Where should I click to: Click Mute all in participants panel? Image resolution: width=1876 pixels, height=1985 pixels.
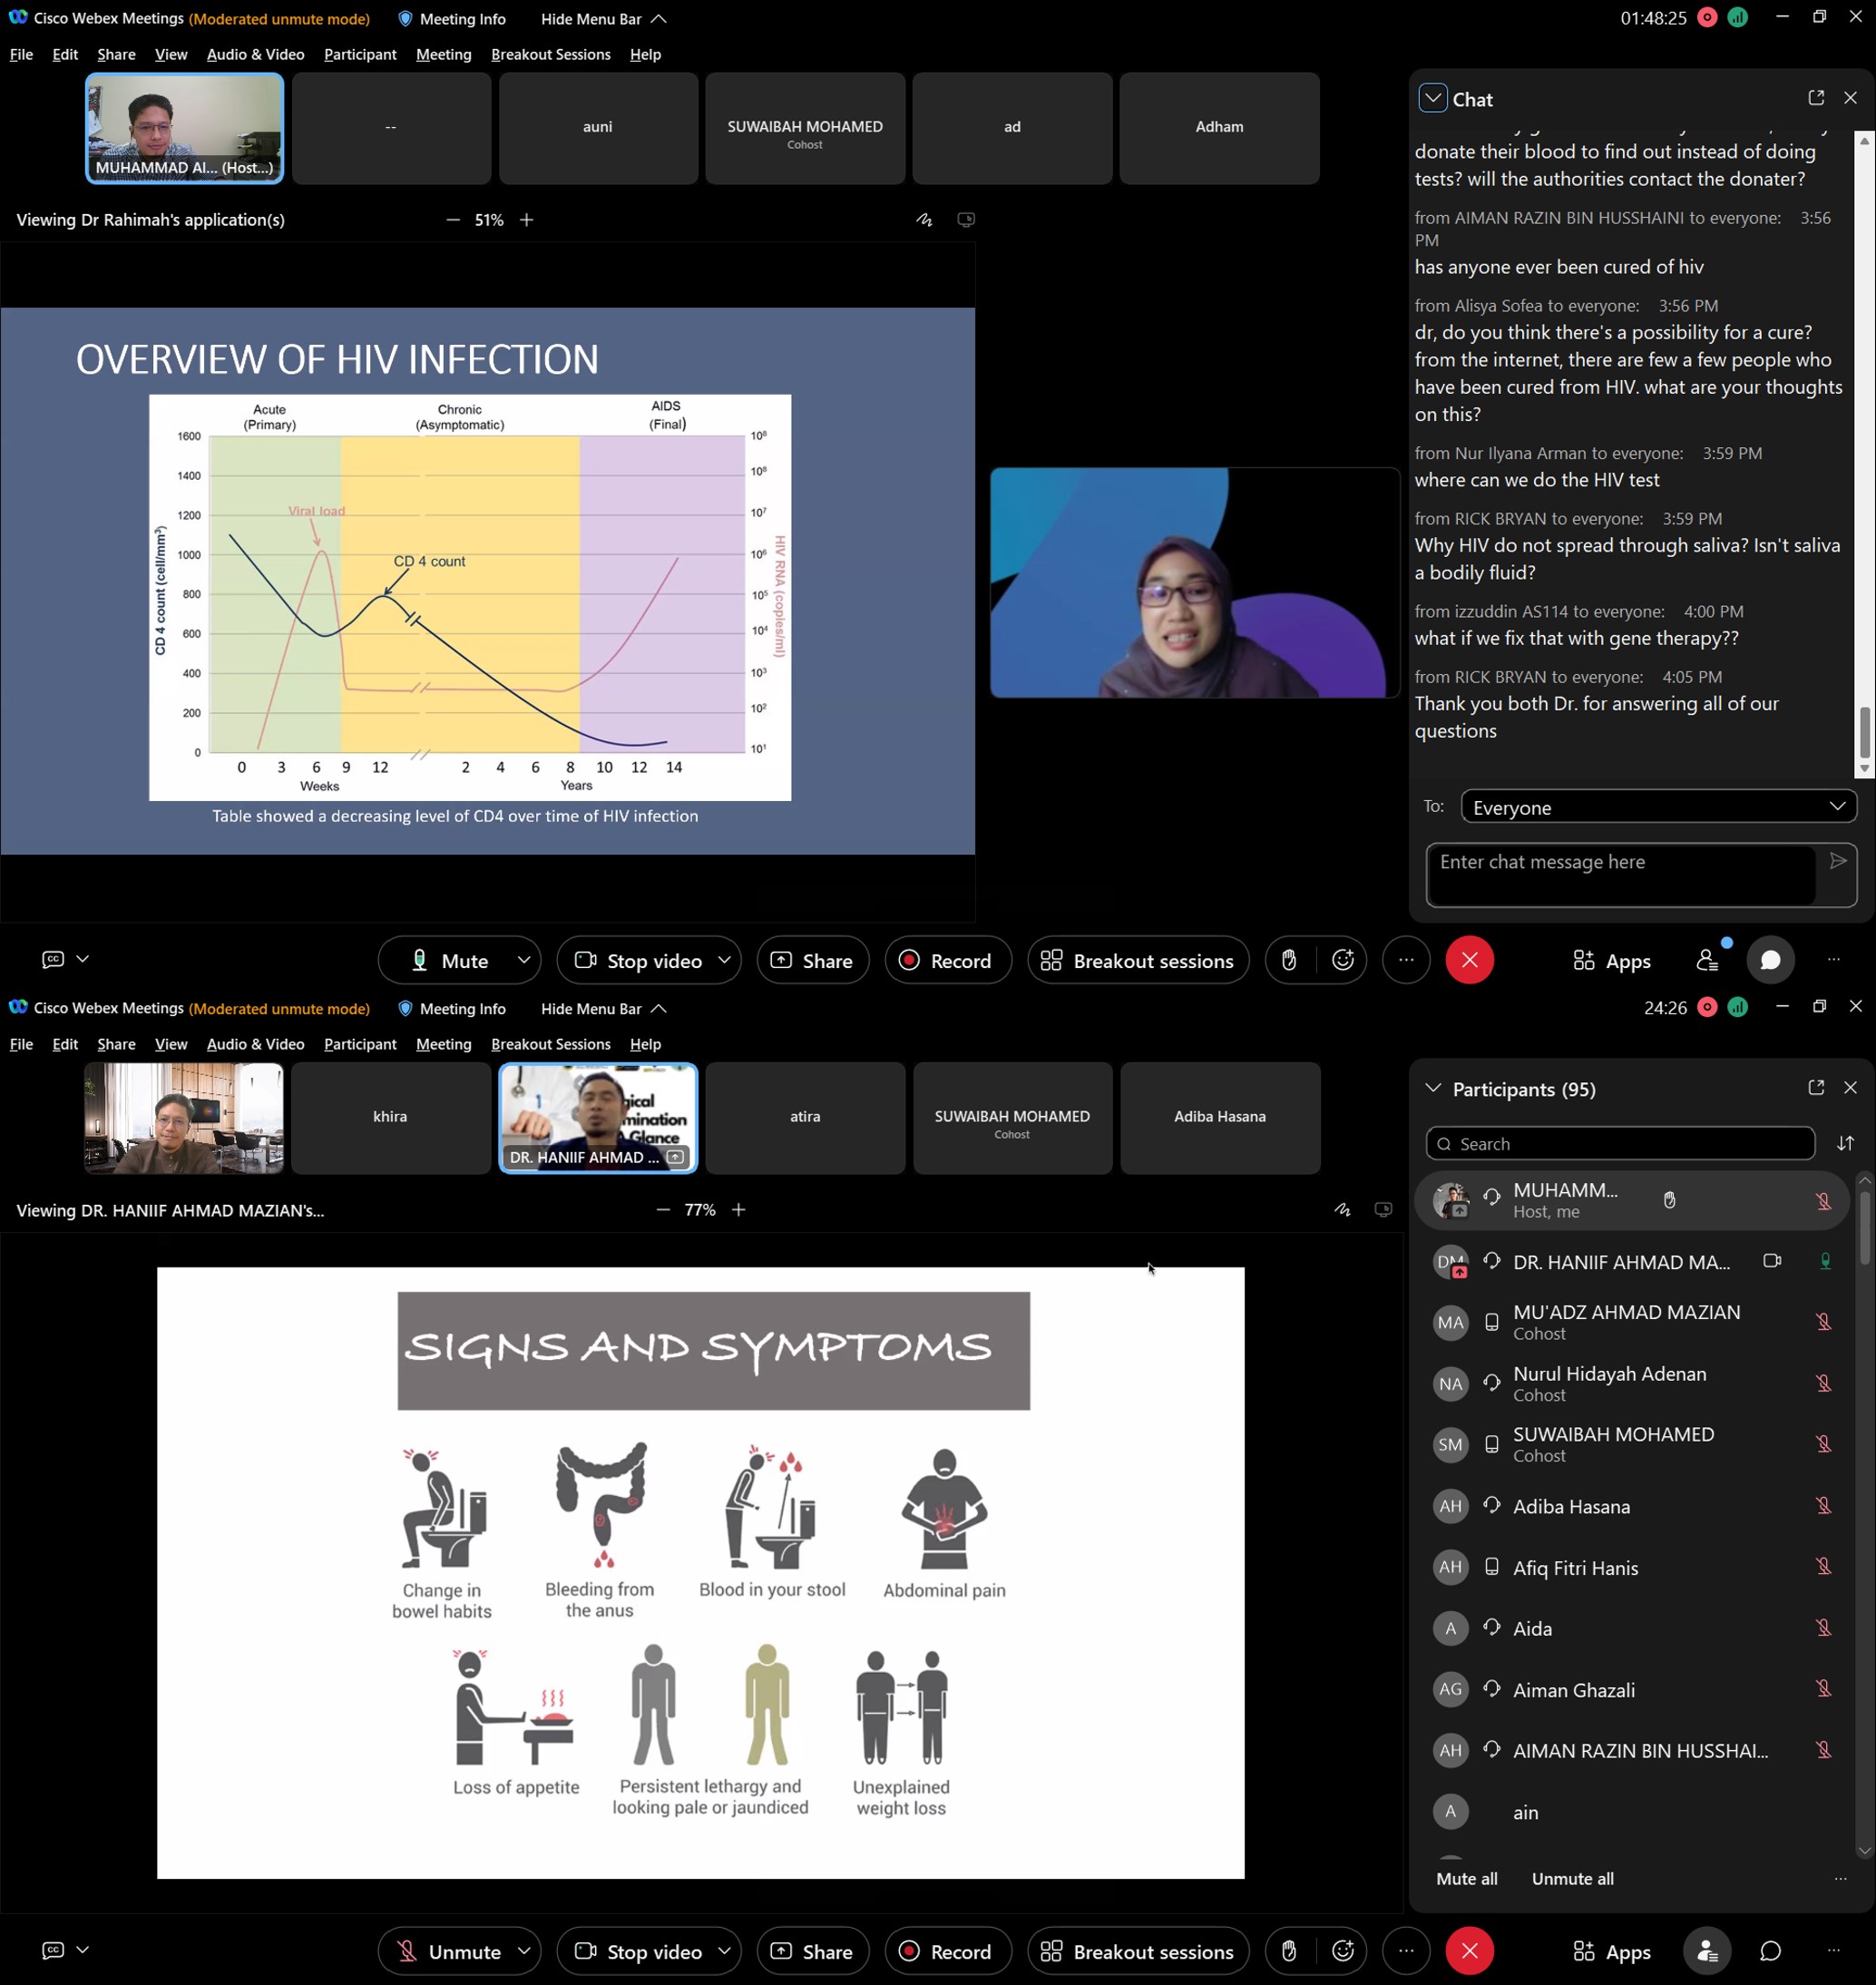pos(1466,1878)
